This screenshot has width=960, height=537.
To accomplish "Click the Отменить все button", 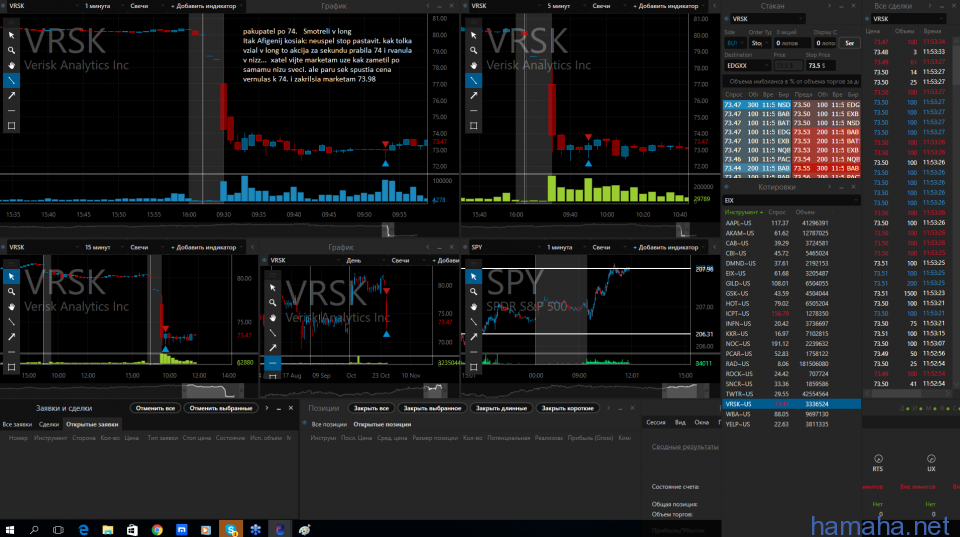I will point(156,408).
